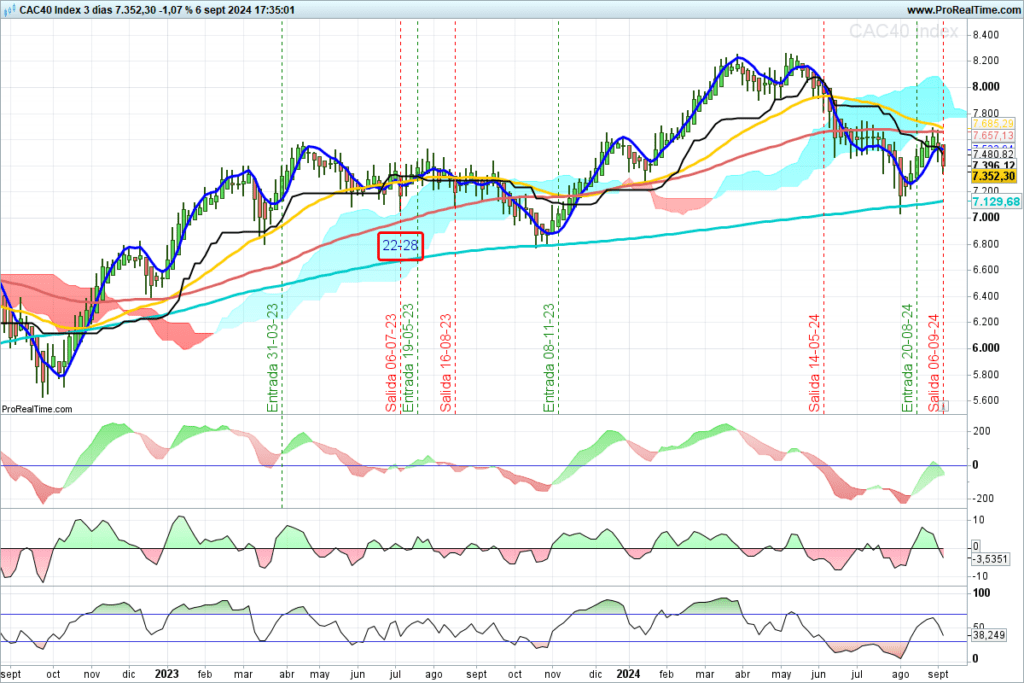
Task: Click the 7.480,82 price label
Action: 993,155
